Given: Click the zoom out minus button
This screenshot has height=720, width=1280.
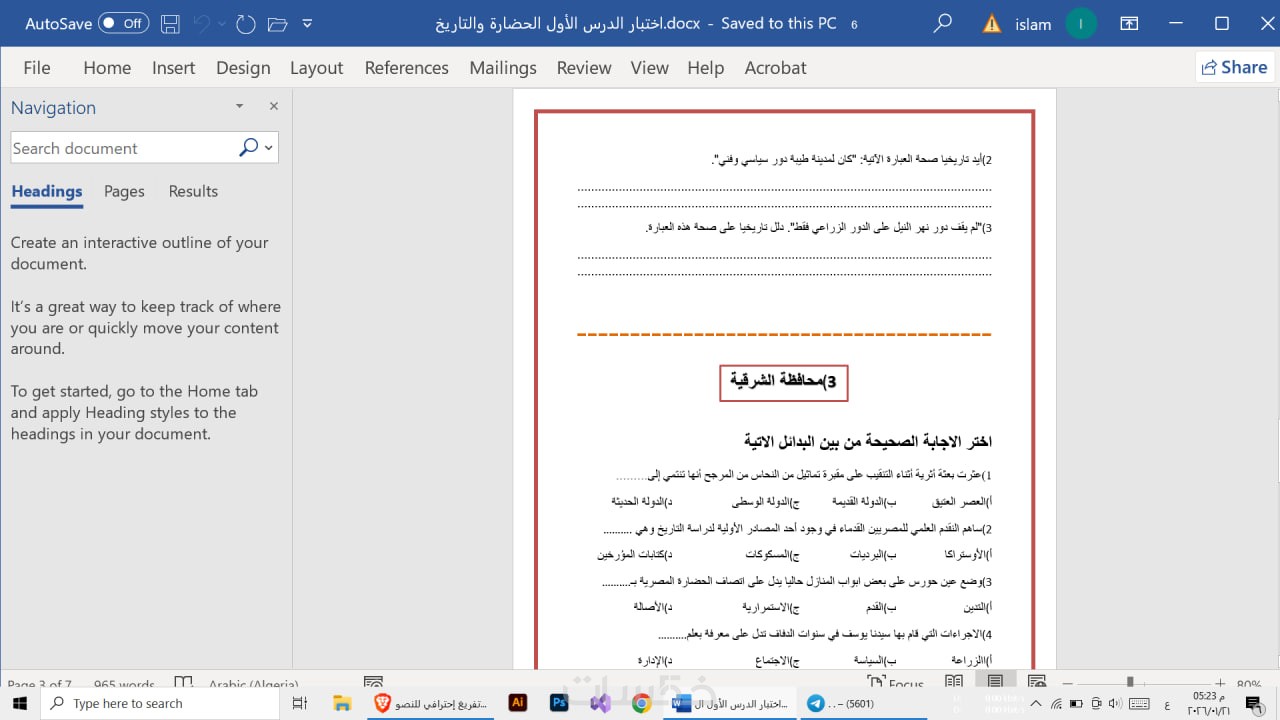Looking at the screenshot, I should pyautogui.click(x=1068, y=685).
